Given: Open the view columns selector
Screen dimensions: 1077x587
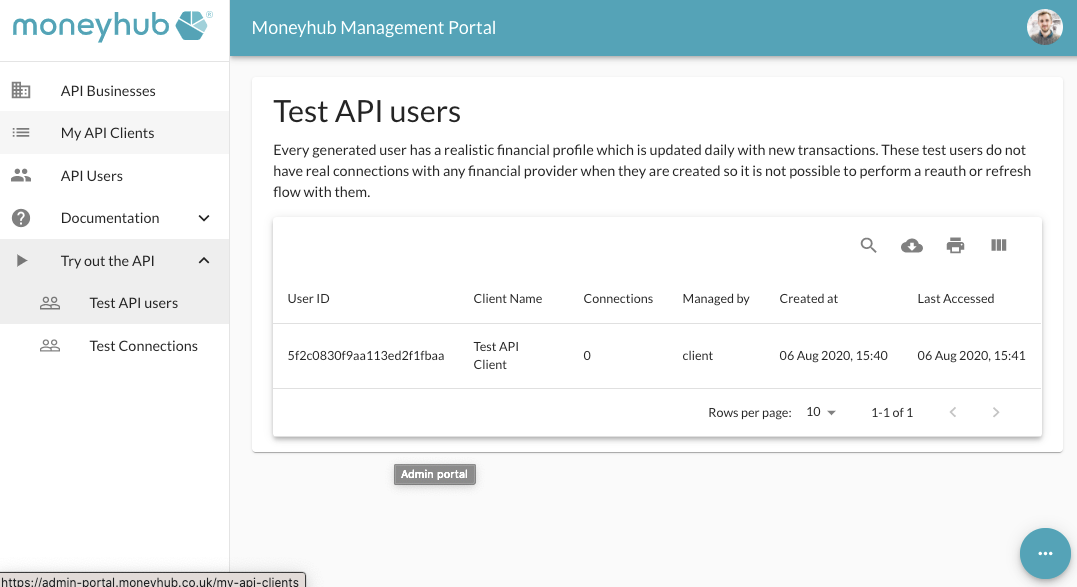Looking at the screenshot, I should pos(999,245).
